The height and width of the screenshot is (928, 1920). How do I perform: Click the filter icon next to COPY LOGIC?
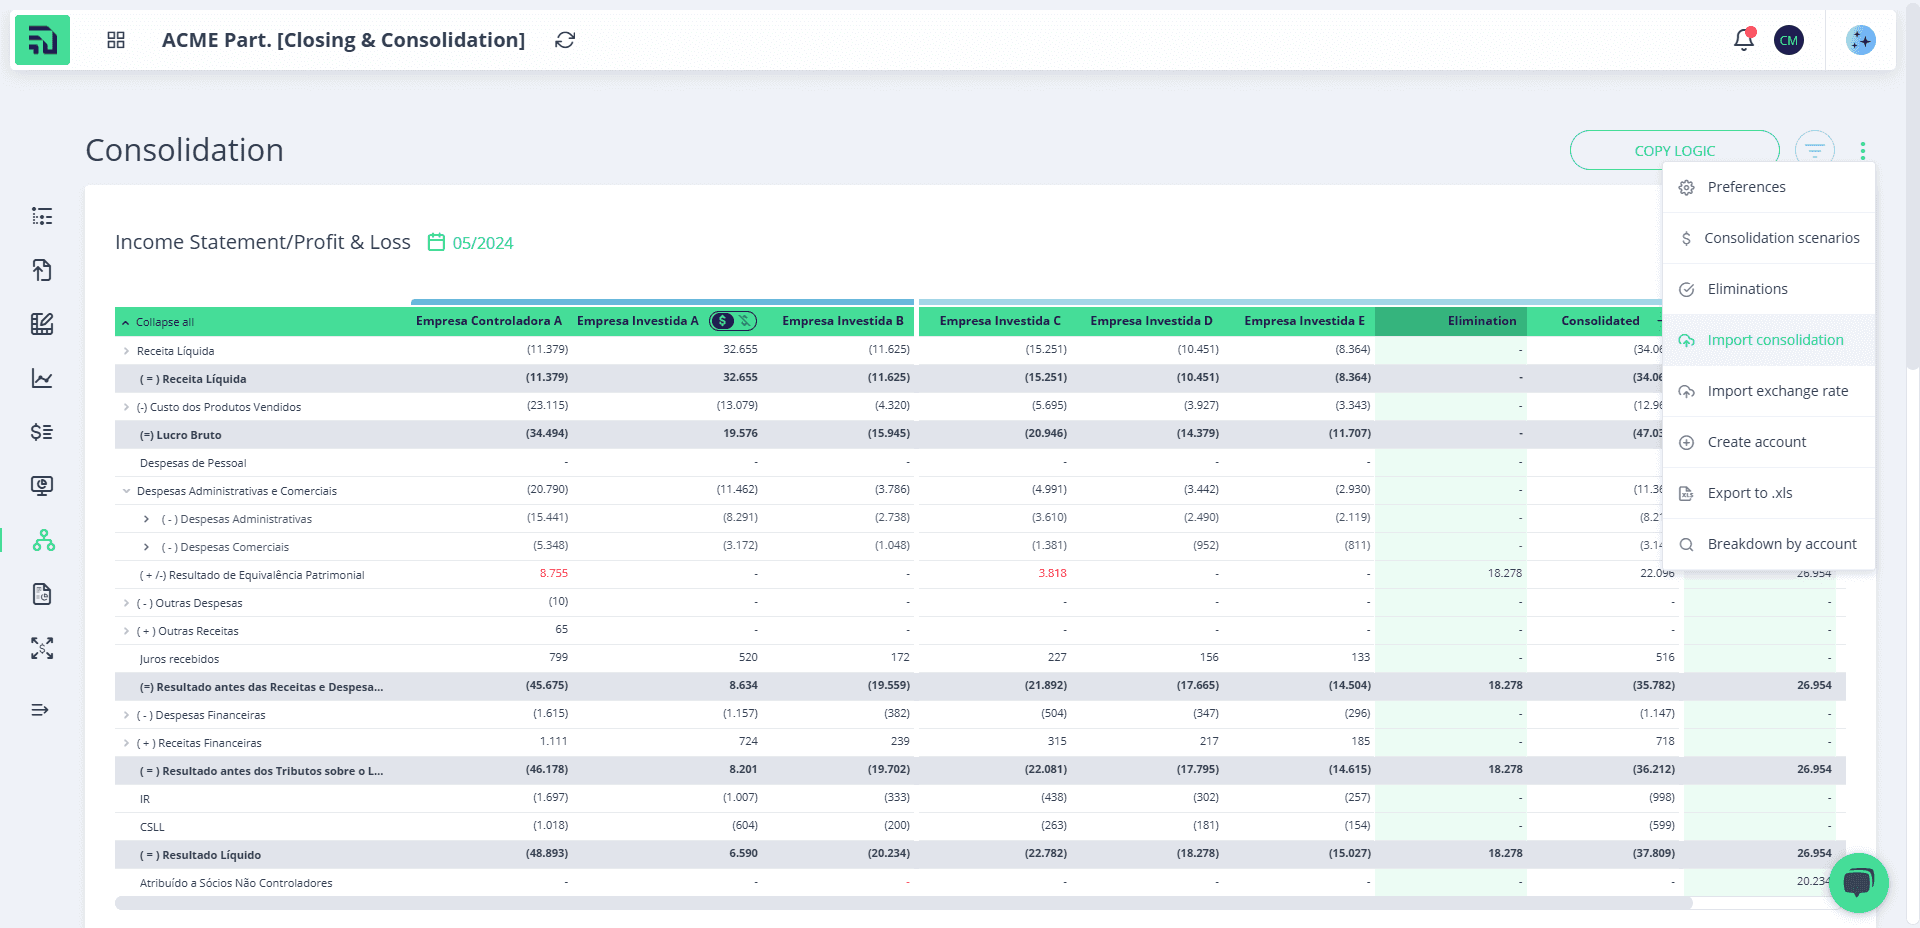coord(1815,150)
